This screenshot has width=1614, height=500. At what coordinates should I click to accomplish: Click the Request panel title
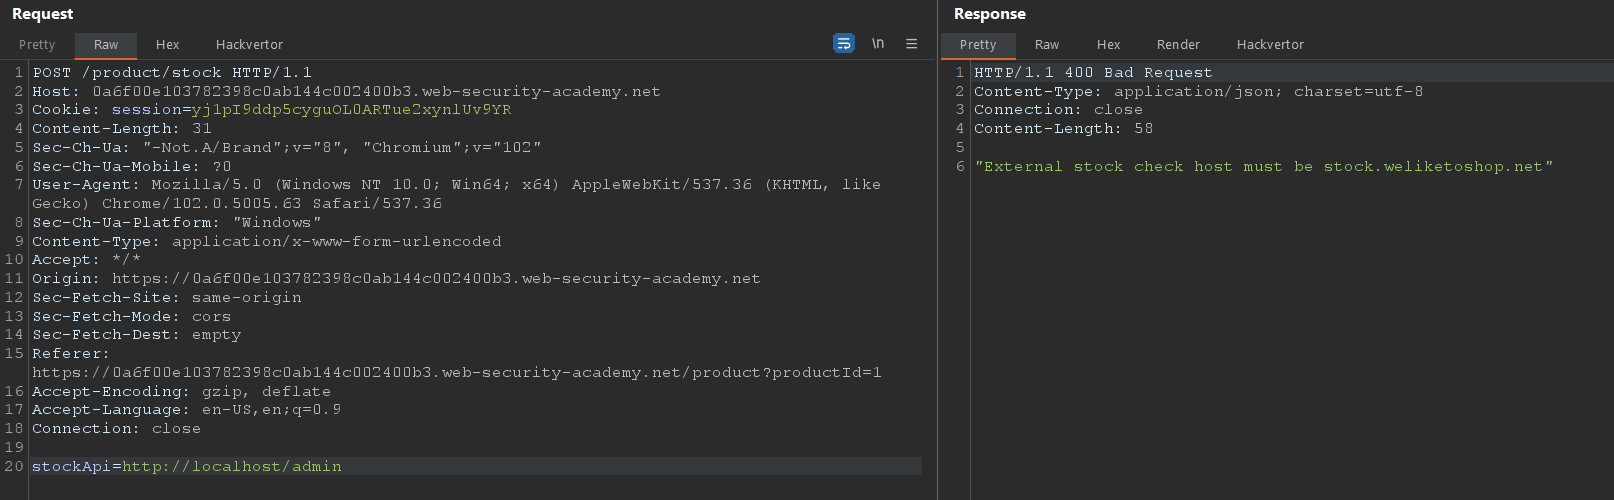(43, 14)
